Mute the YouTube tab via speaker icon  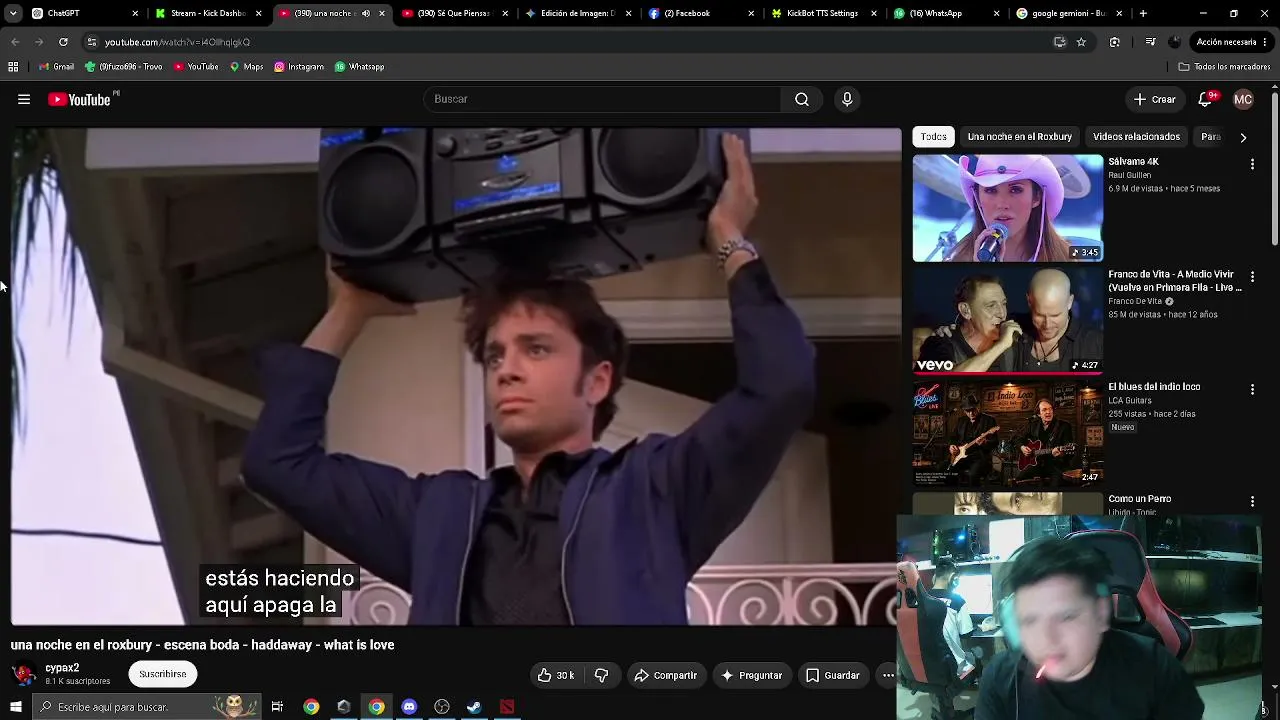point(365,14)
